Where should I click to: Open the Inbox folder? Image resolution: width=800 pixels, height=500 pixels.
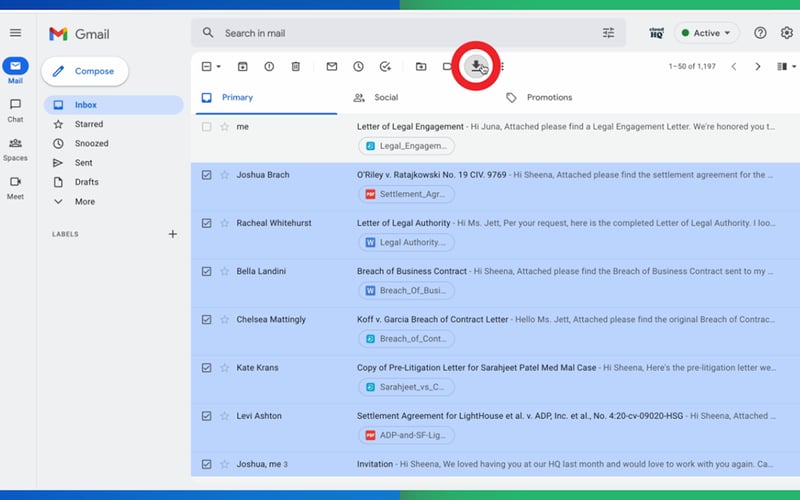click(x=114, y=105)
